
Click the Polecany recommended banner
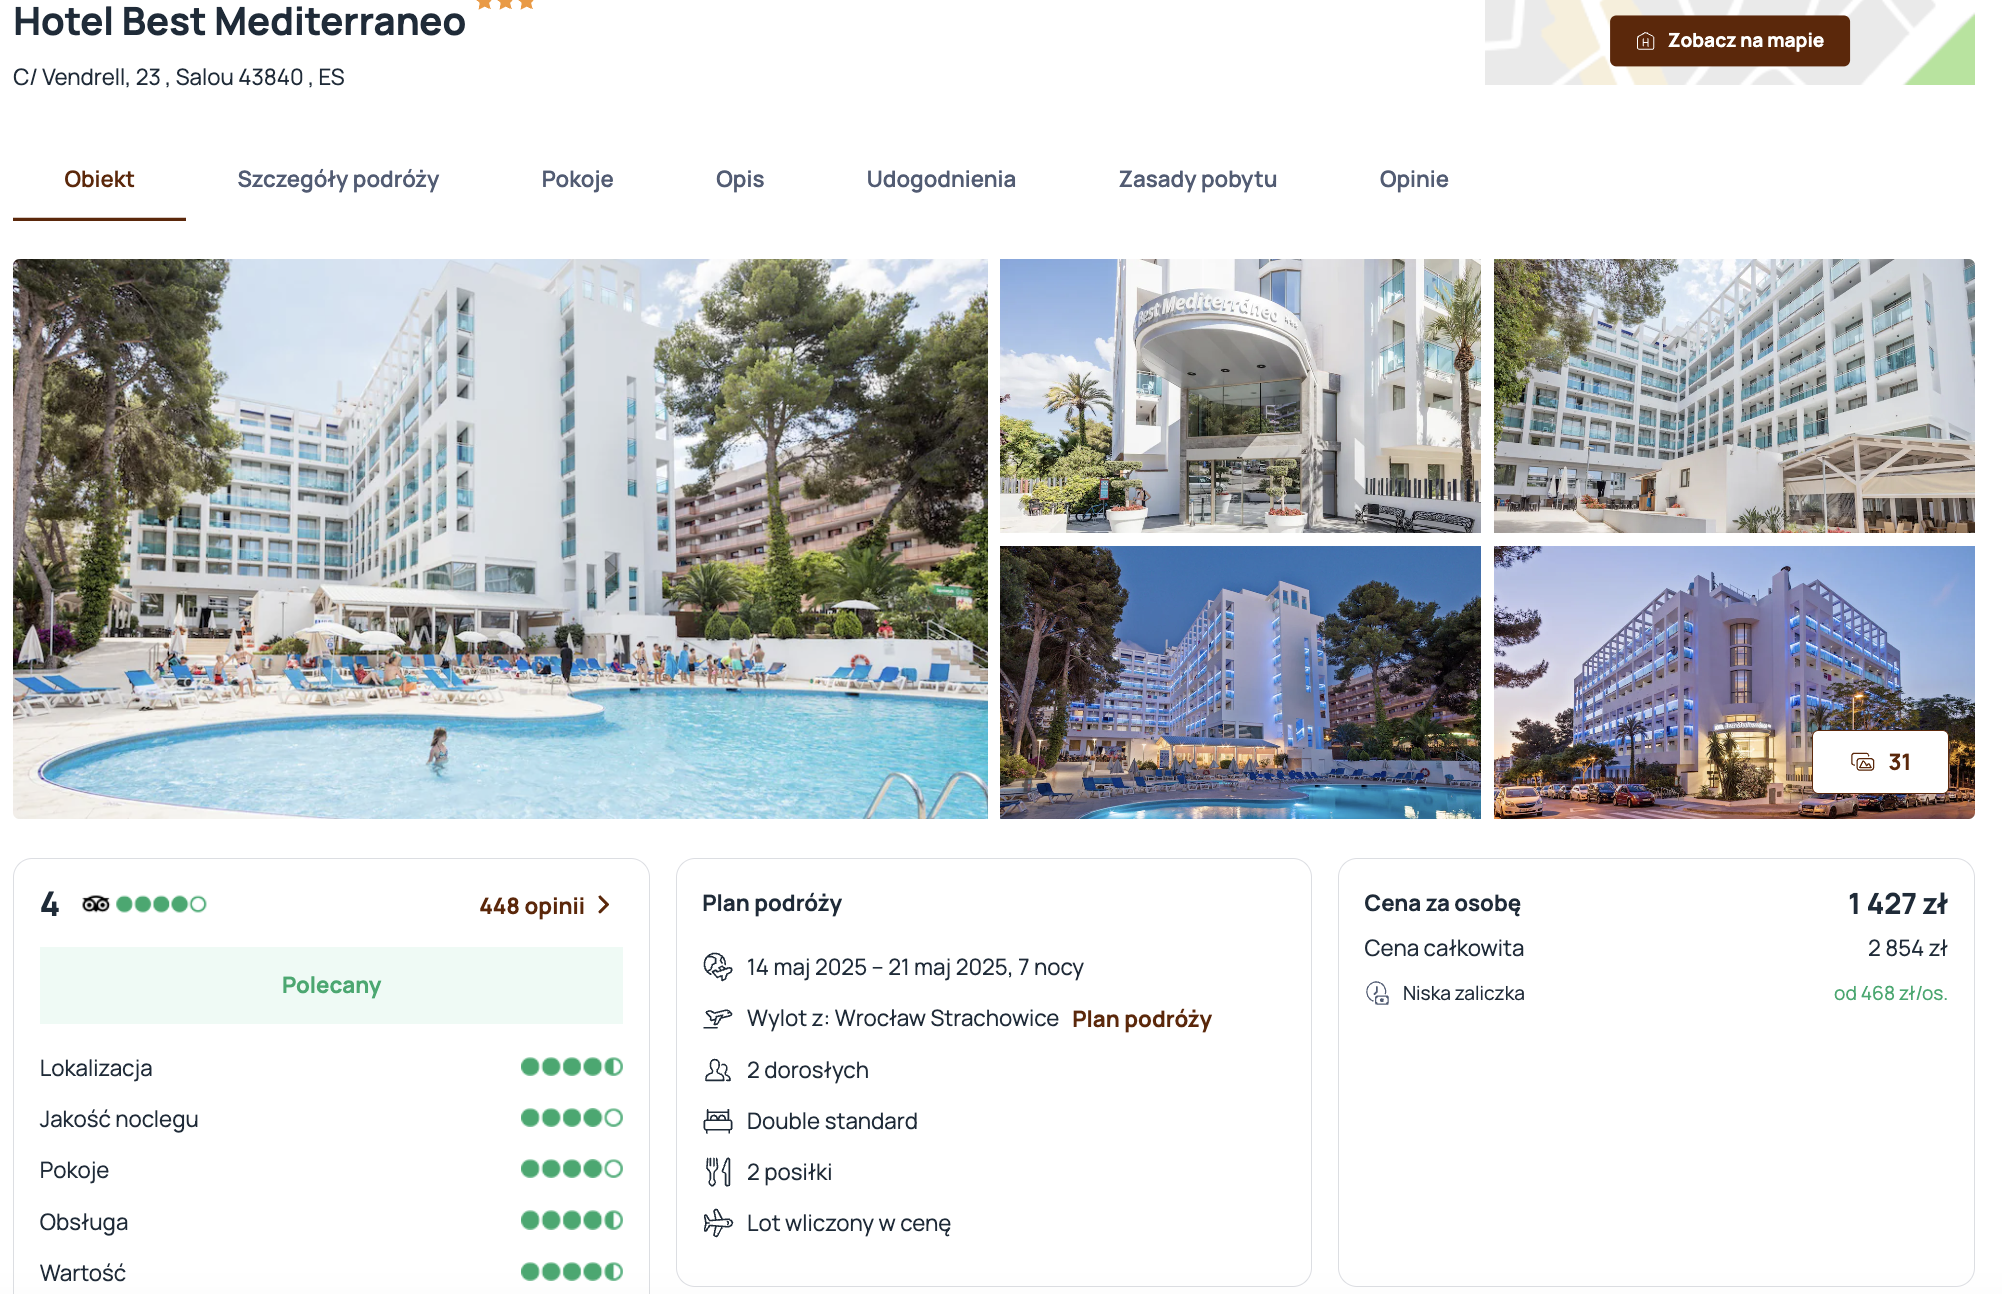tap(331, 985)
